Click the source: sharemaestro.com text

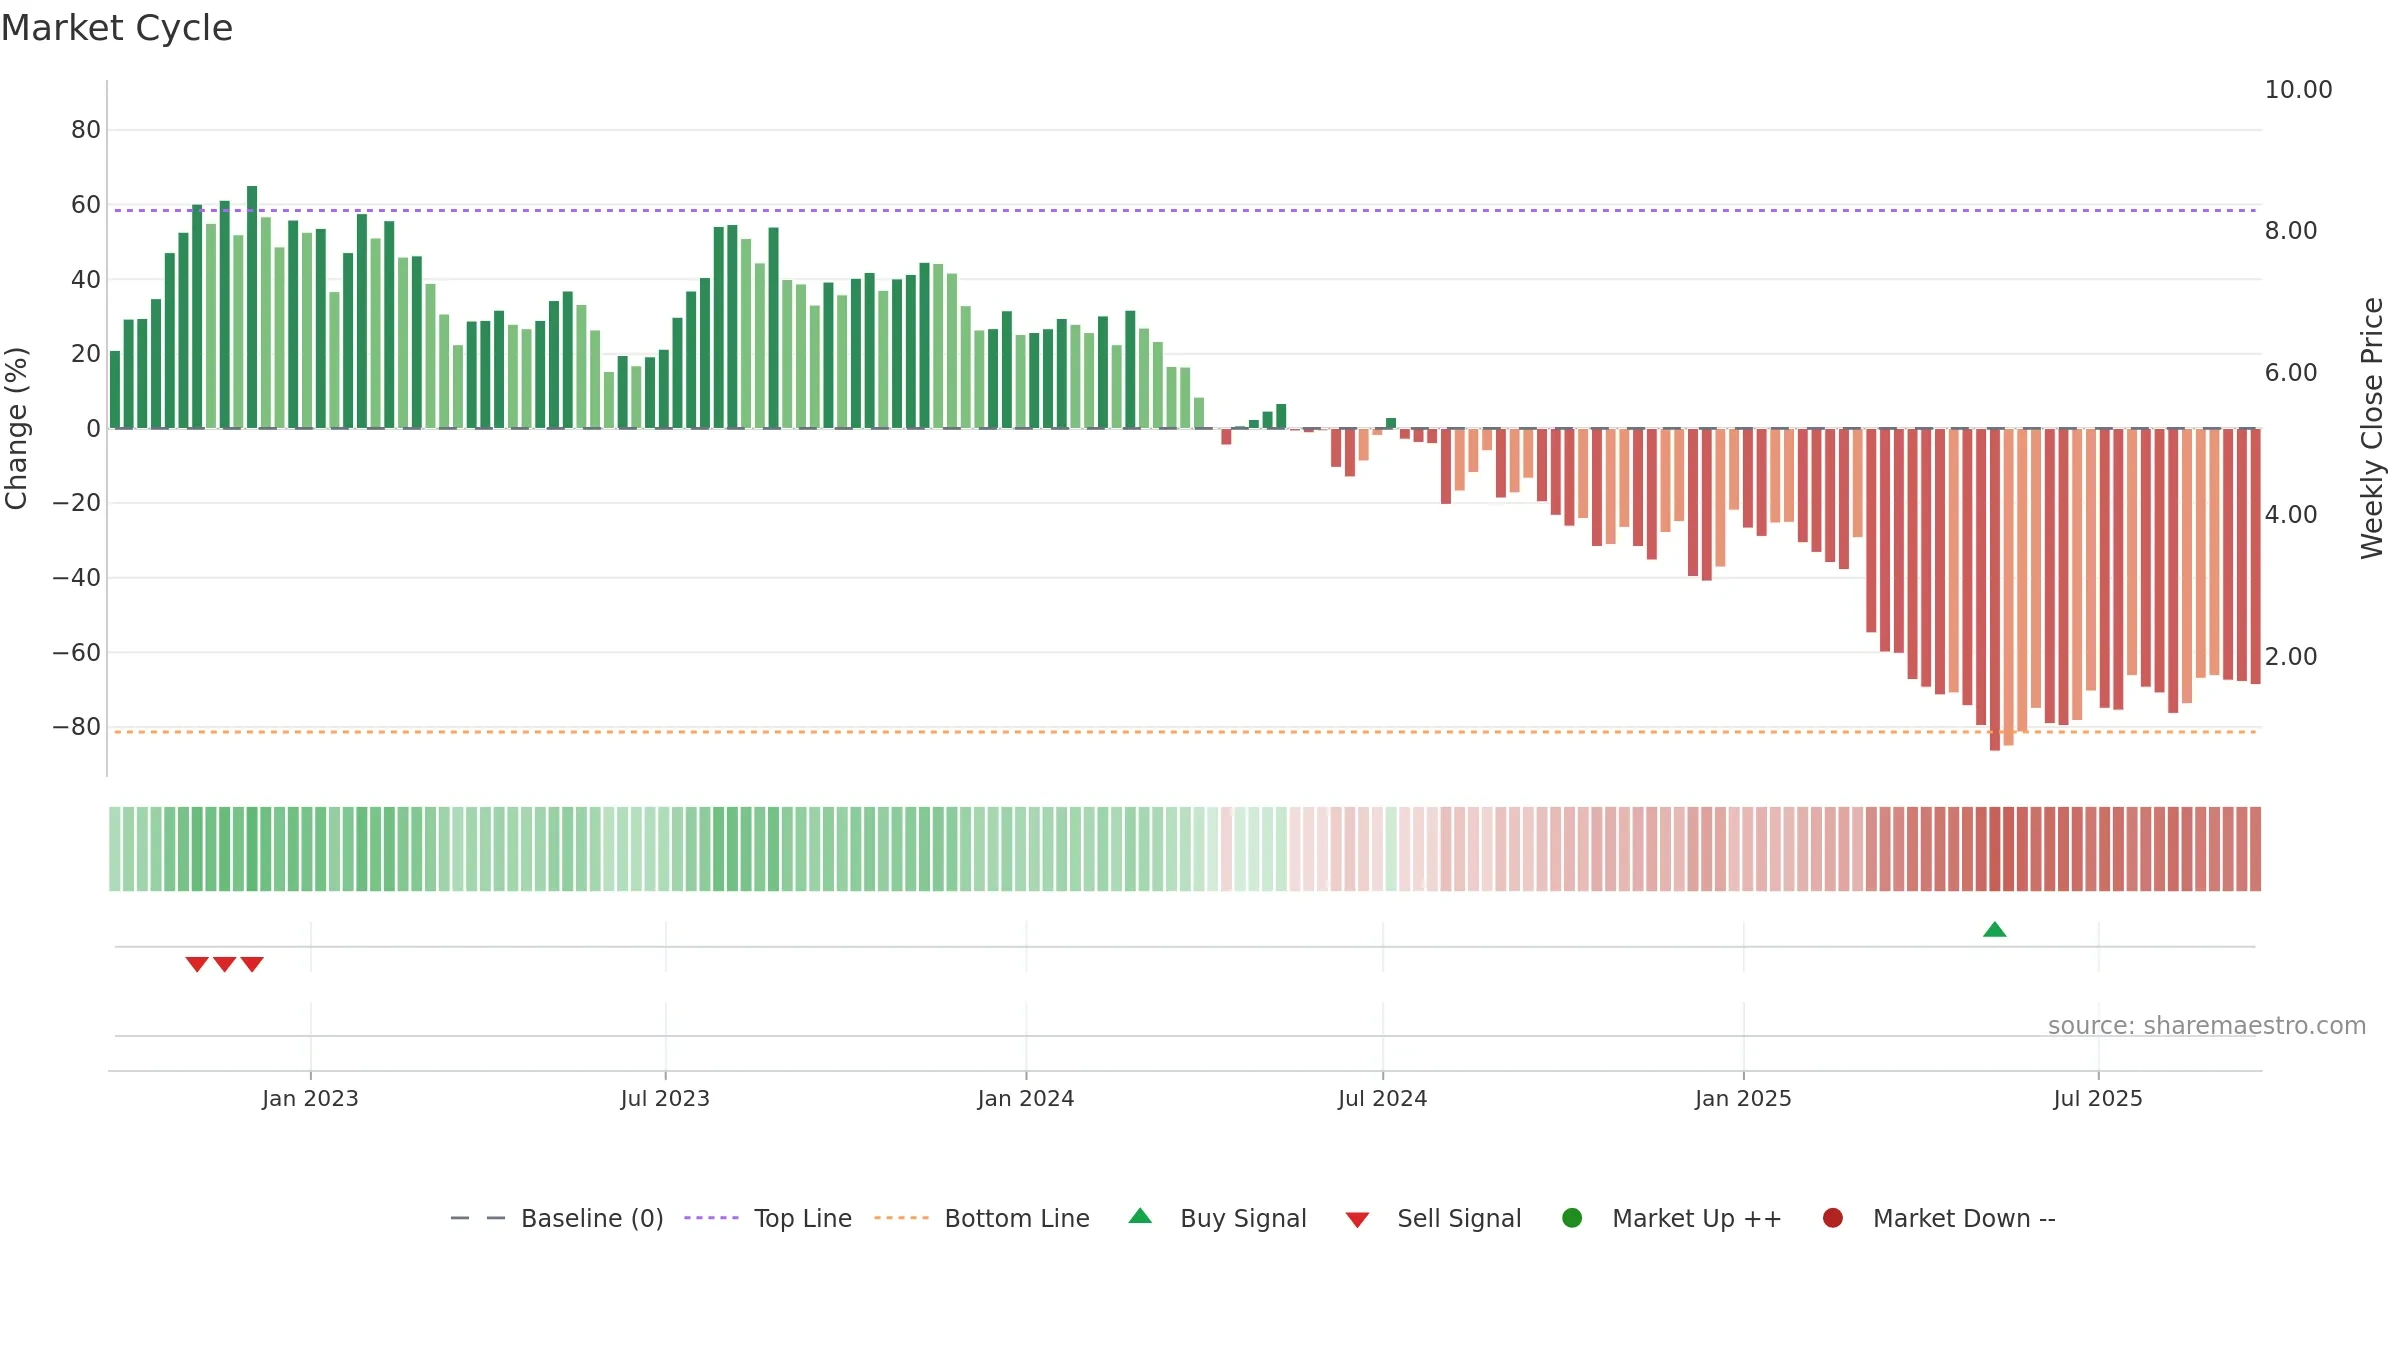2207,1025
